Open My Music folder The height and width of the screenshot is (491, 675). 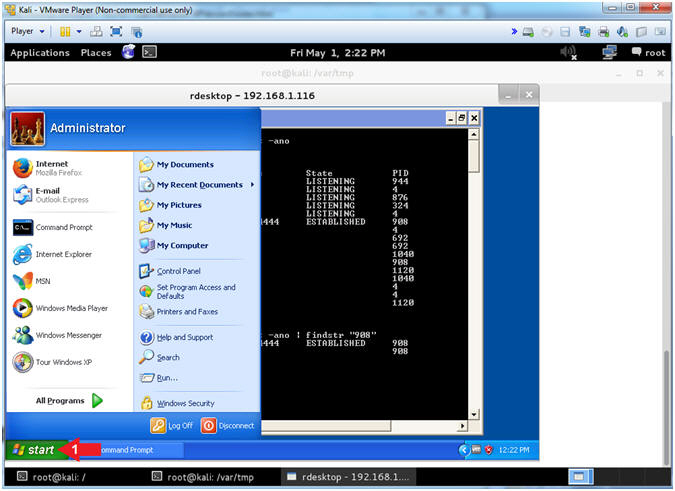click(x=165, y=225)
